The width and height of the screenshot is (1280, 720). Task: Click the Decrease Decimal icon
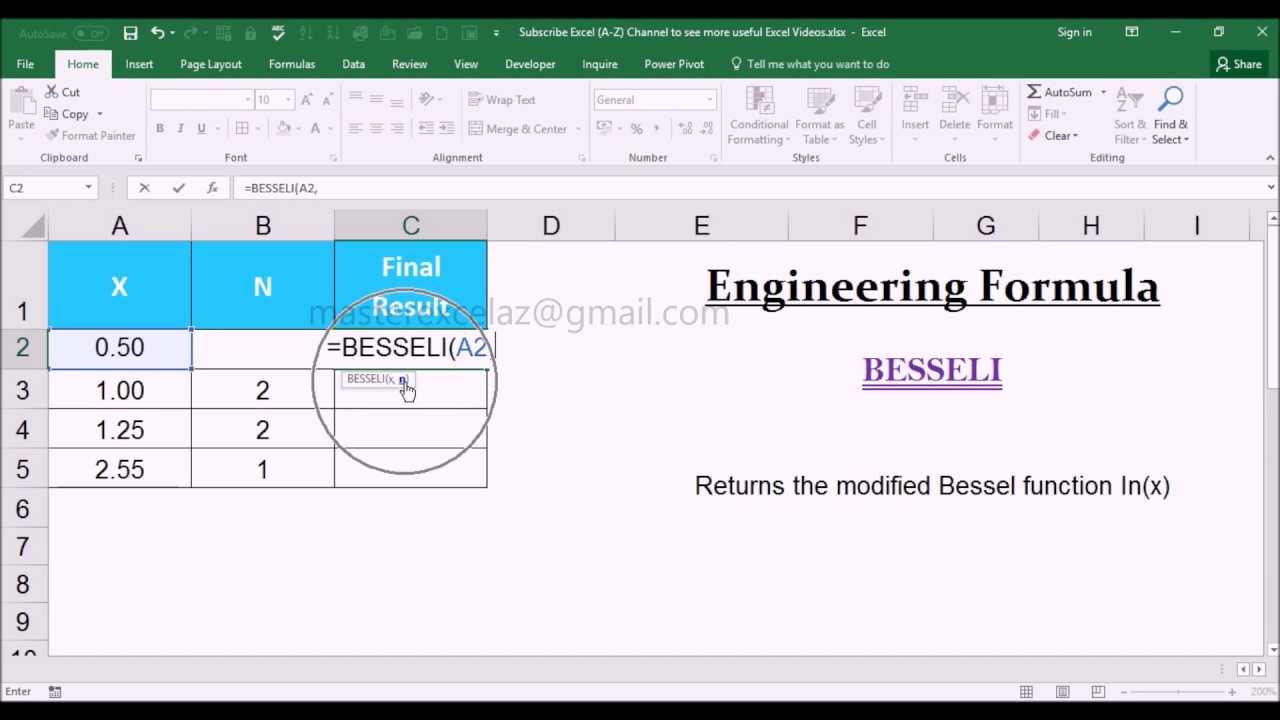(704, 128)
